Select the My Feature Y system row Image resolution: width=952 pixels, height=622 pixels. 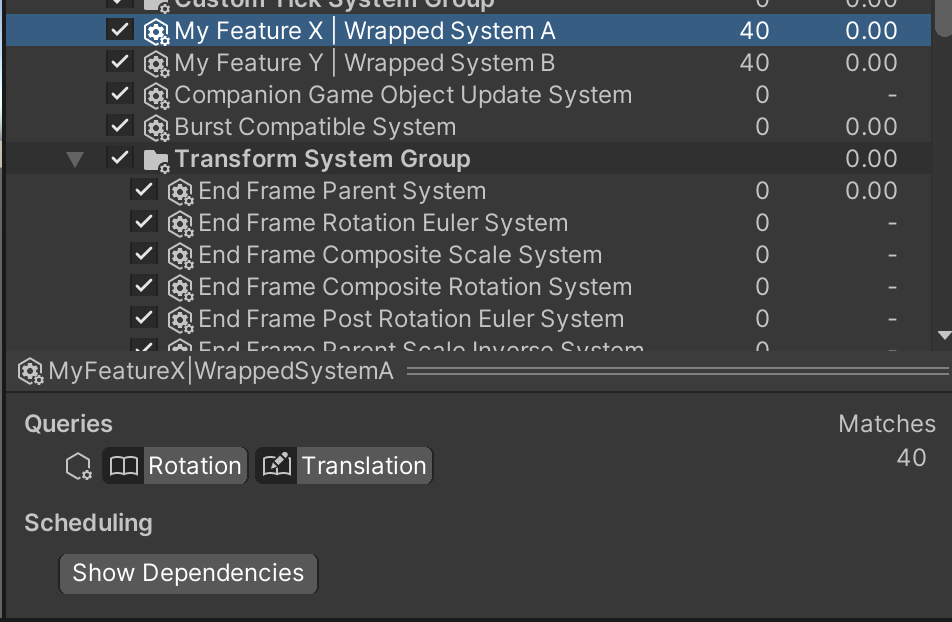(x=300, y=63)
